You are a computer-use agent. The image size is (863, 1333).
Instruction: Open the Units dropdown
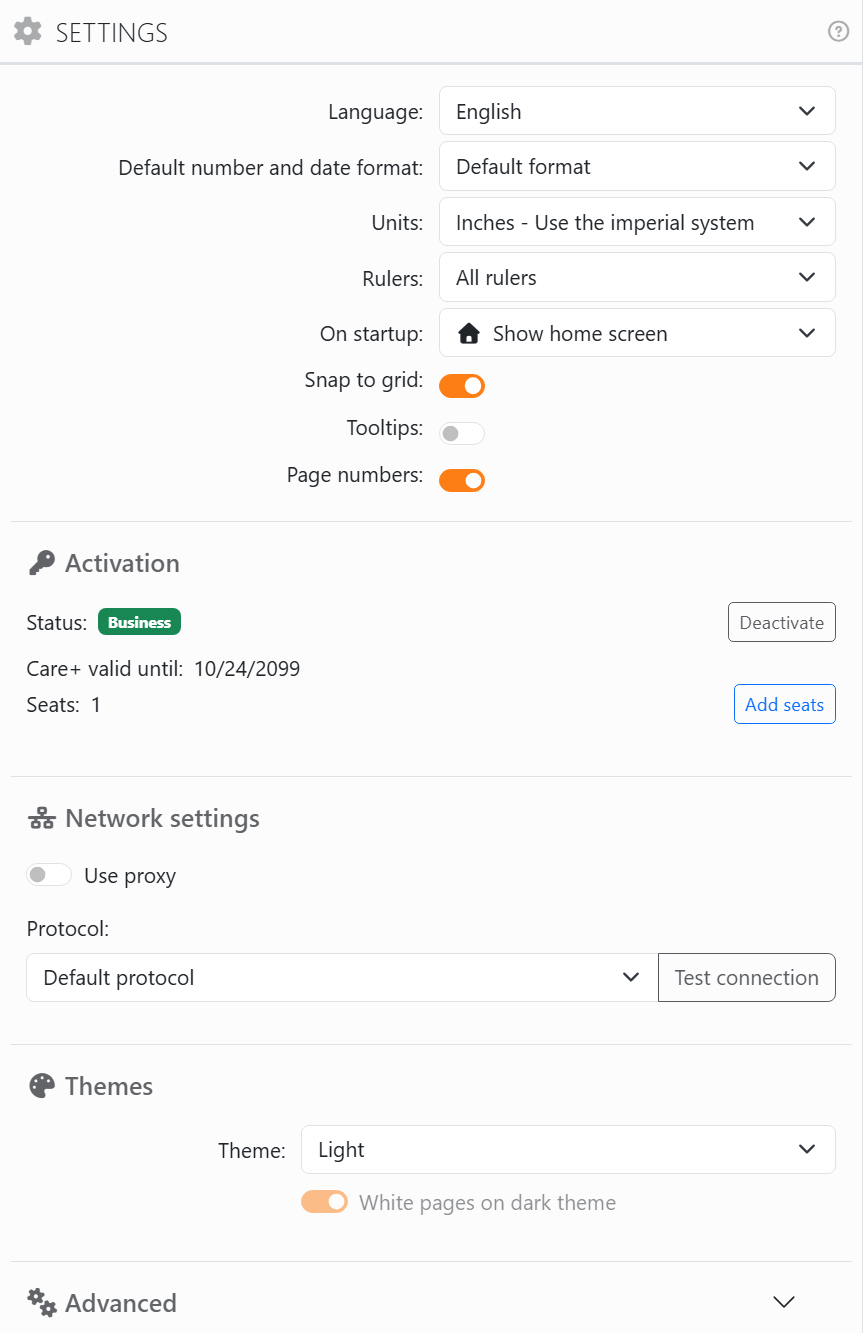[637, 222]
